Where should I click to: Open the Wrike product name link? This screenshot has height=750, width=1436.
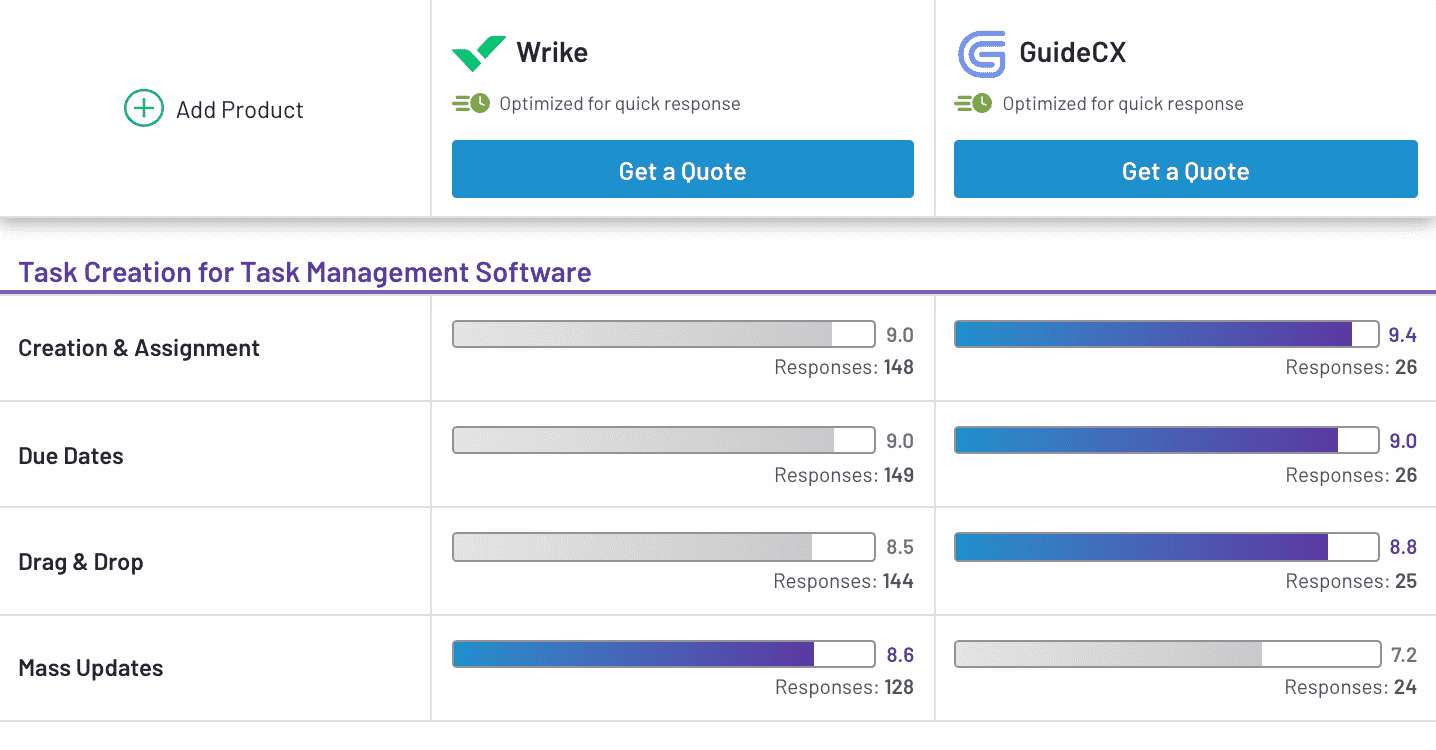(552, 52)
